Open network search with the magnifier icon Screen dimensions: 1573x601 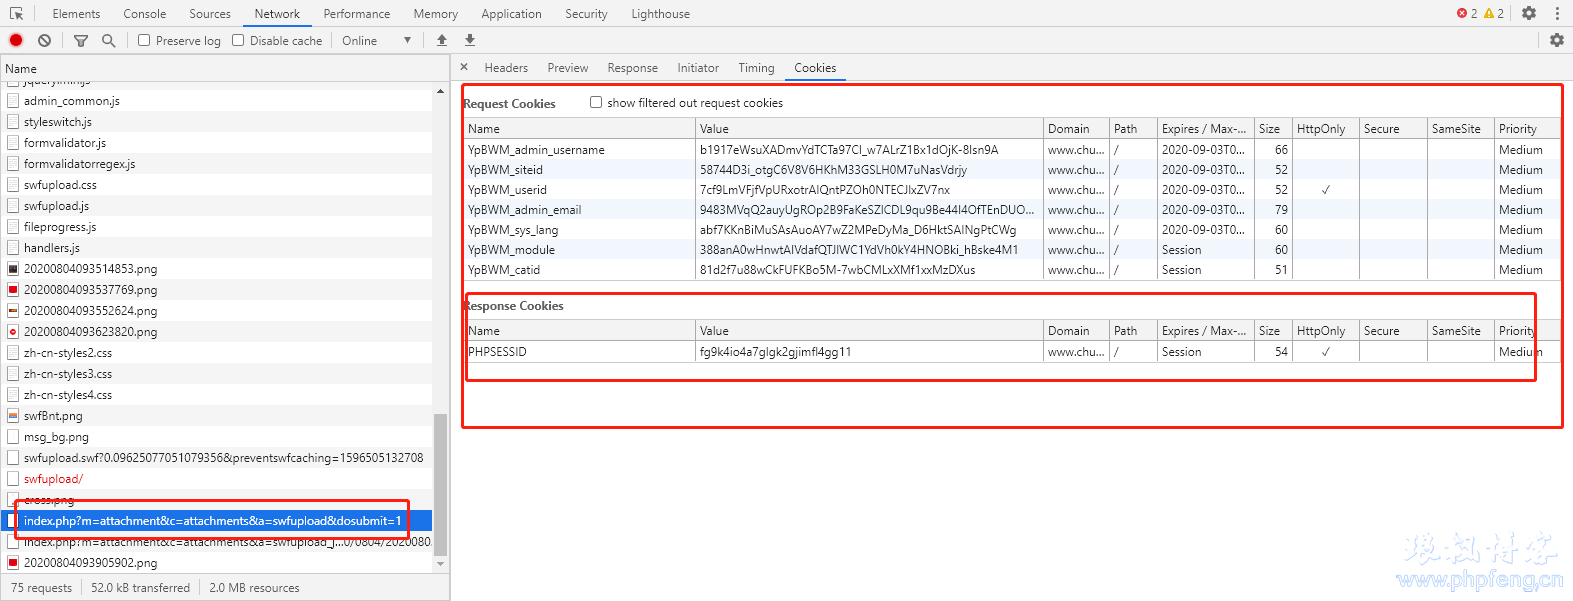coord(109,41)
